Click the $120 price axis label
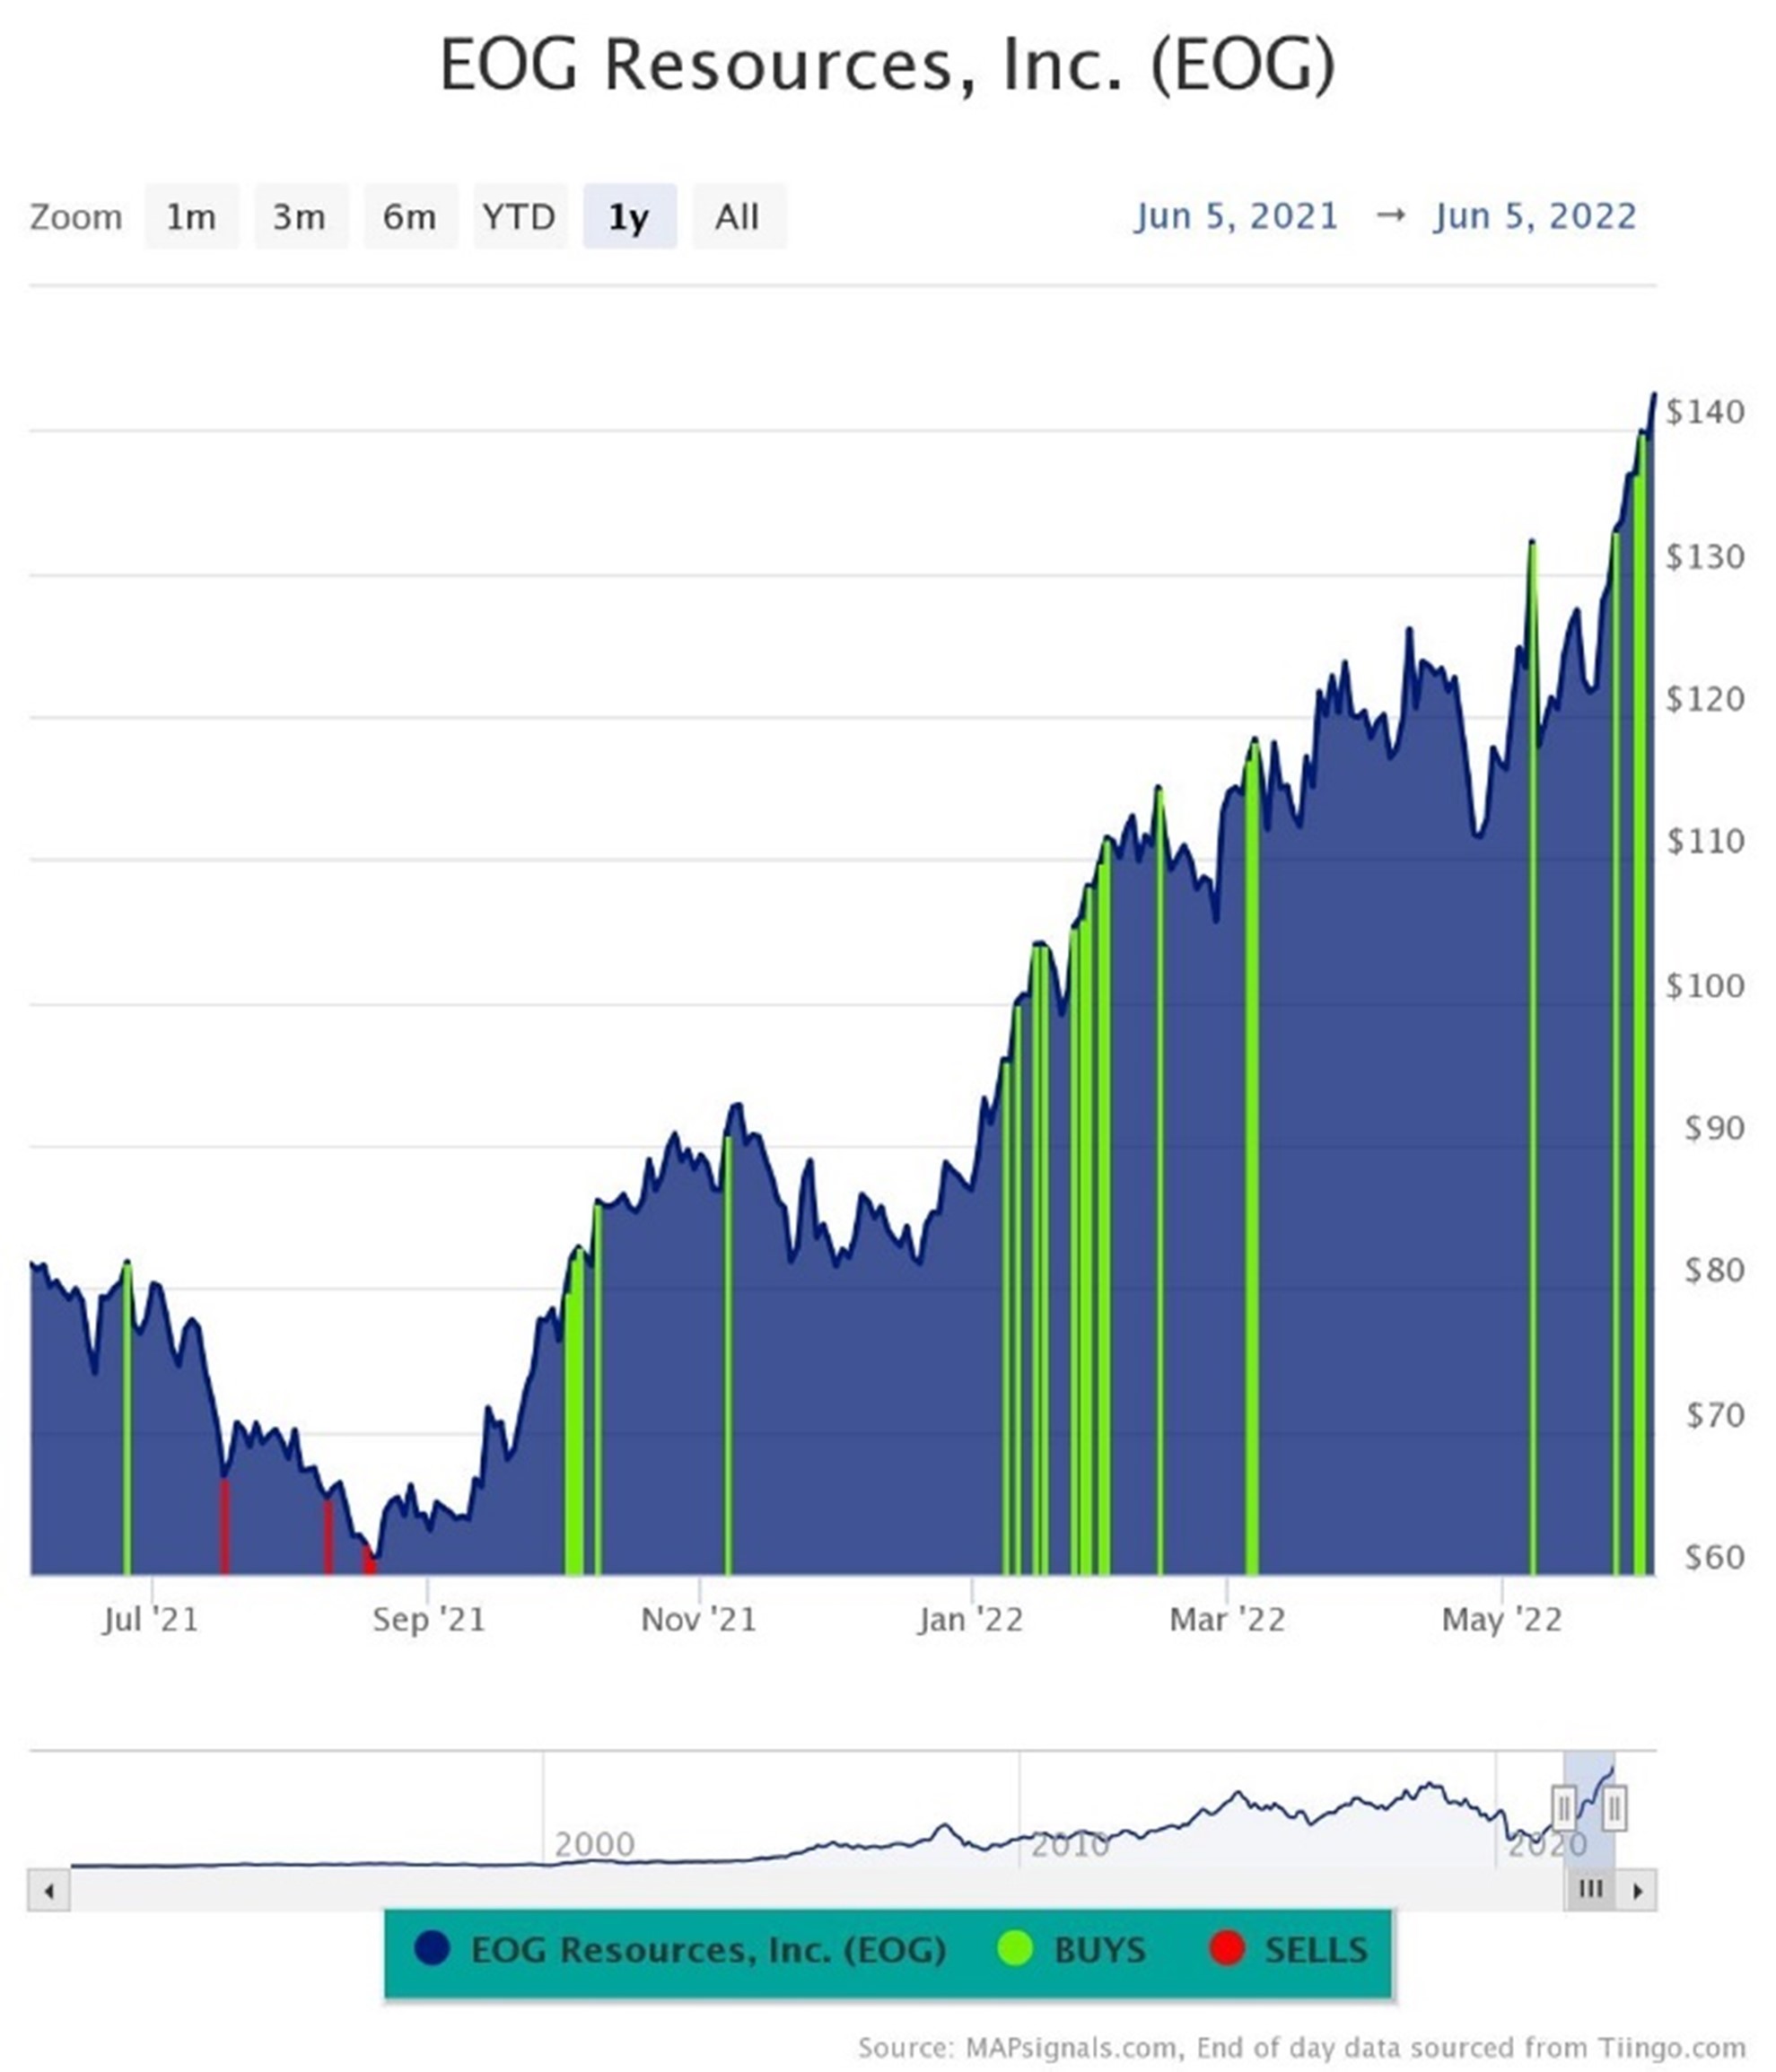1776x2072 pixels. pyautogui.click(x=1705, y=699)
